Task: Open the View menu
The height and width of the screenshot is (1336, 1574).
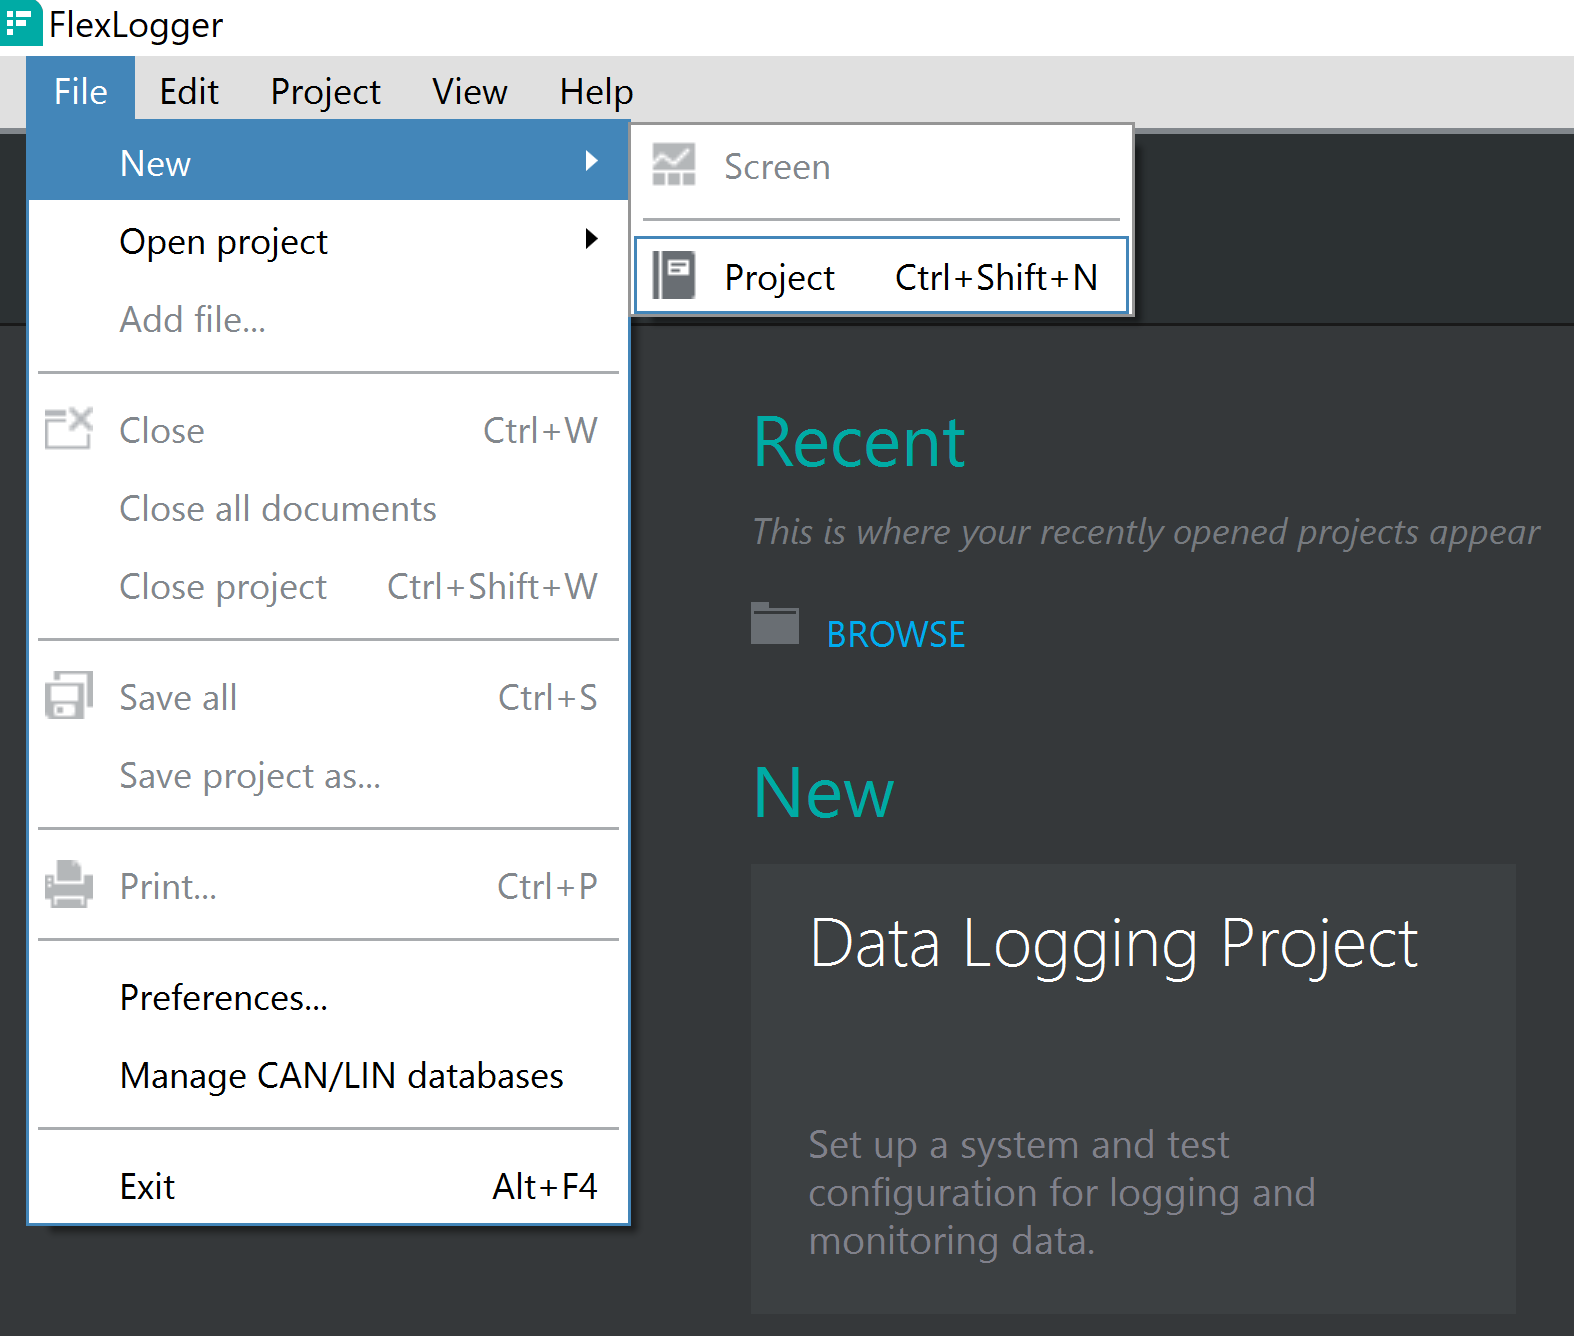Action: click(x=469, y=91)
